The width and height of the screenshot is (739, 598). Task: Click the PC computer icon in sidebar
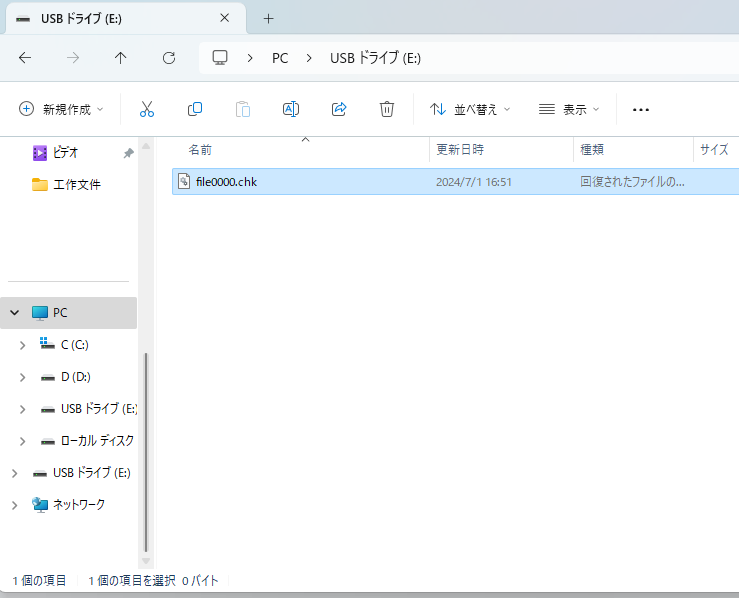(x=40, y=312)
